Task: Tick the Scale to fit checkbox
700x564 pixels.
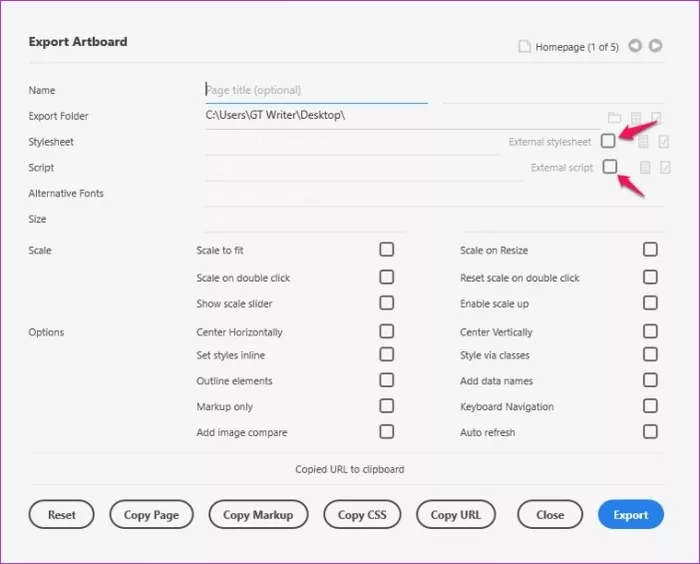Action: click(x=386, y=250)
